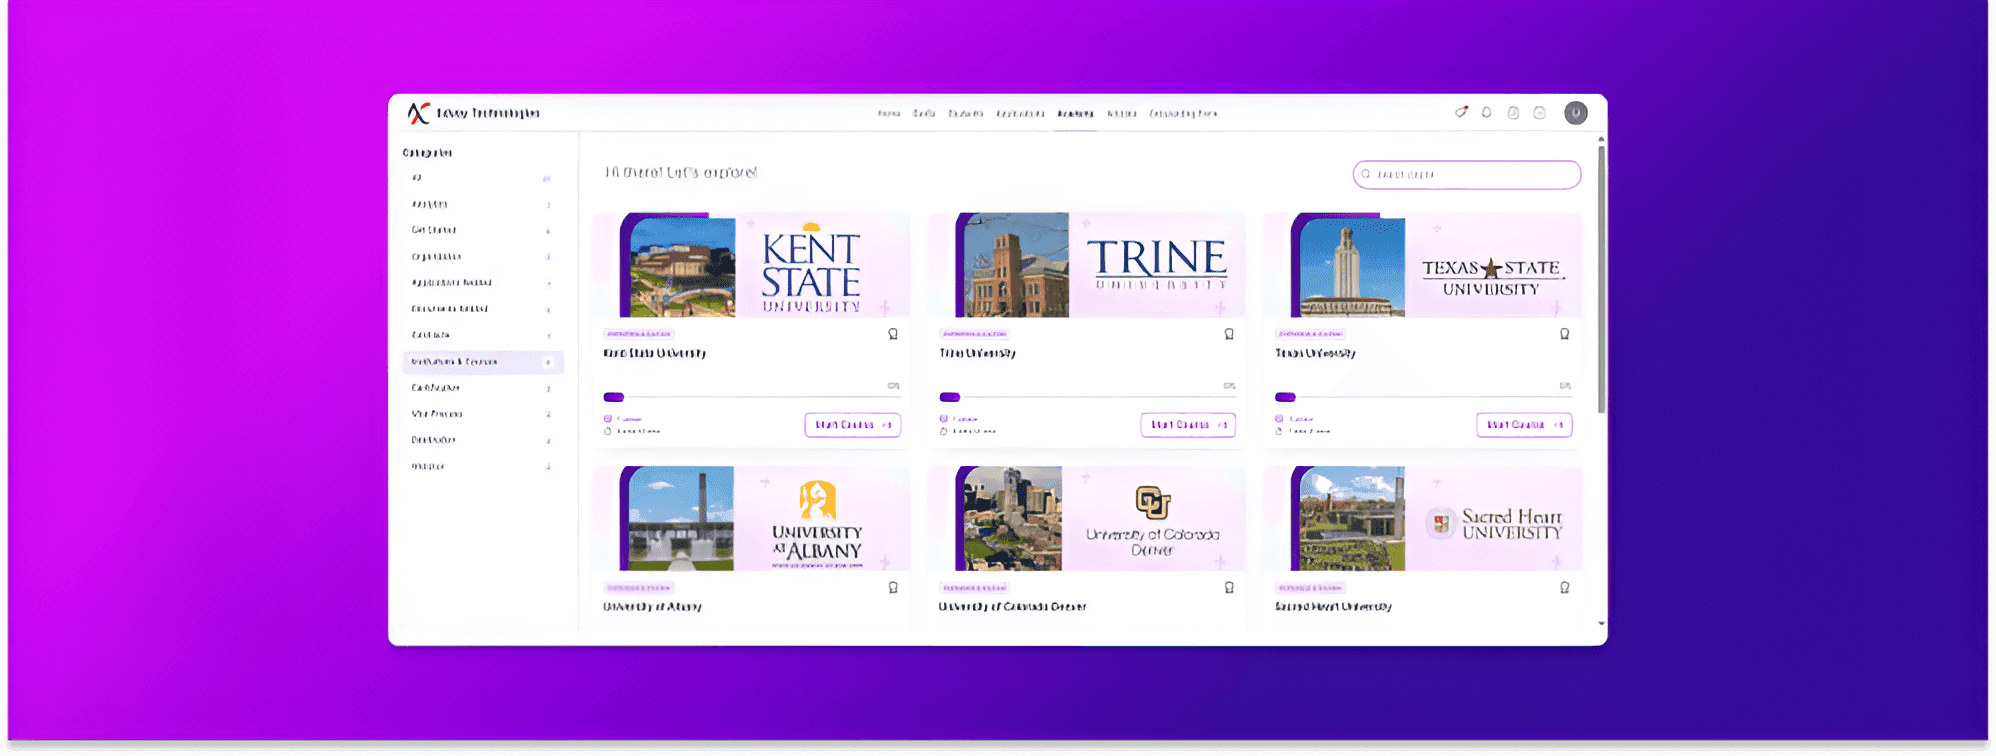Open the notifications bell icon
Viewport: 1996px width, 756px height.
click(x=1487, y=113)
